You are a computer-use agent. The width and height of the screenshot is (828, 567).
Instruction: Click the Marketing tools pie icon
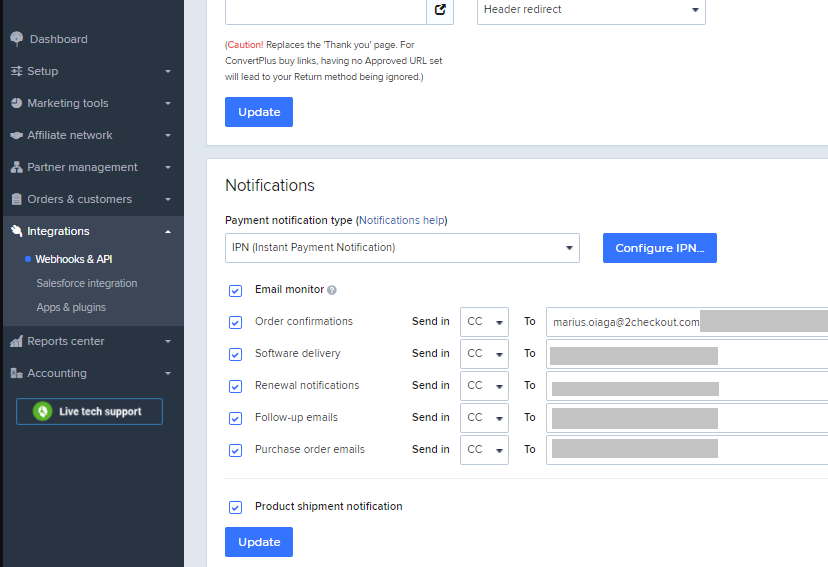pyautogui.click(x=16, y=103)
